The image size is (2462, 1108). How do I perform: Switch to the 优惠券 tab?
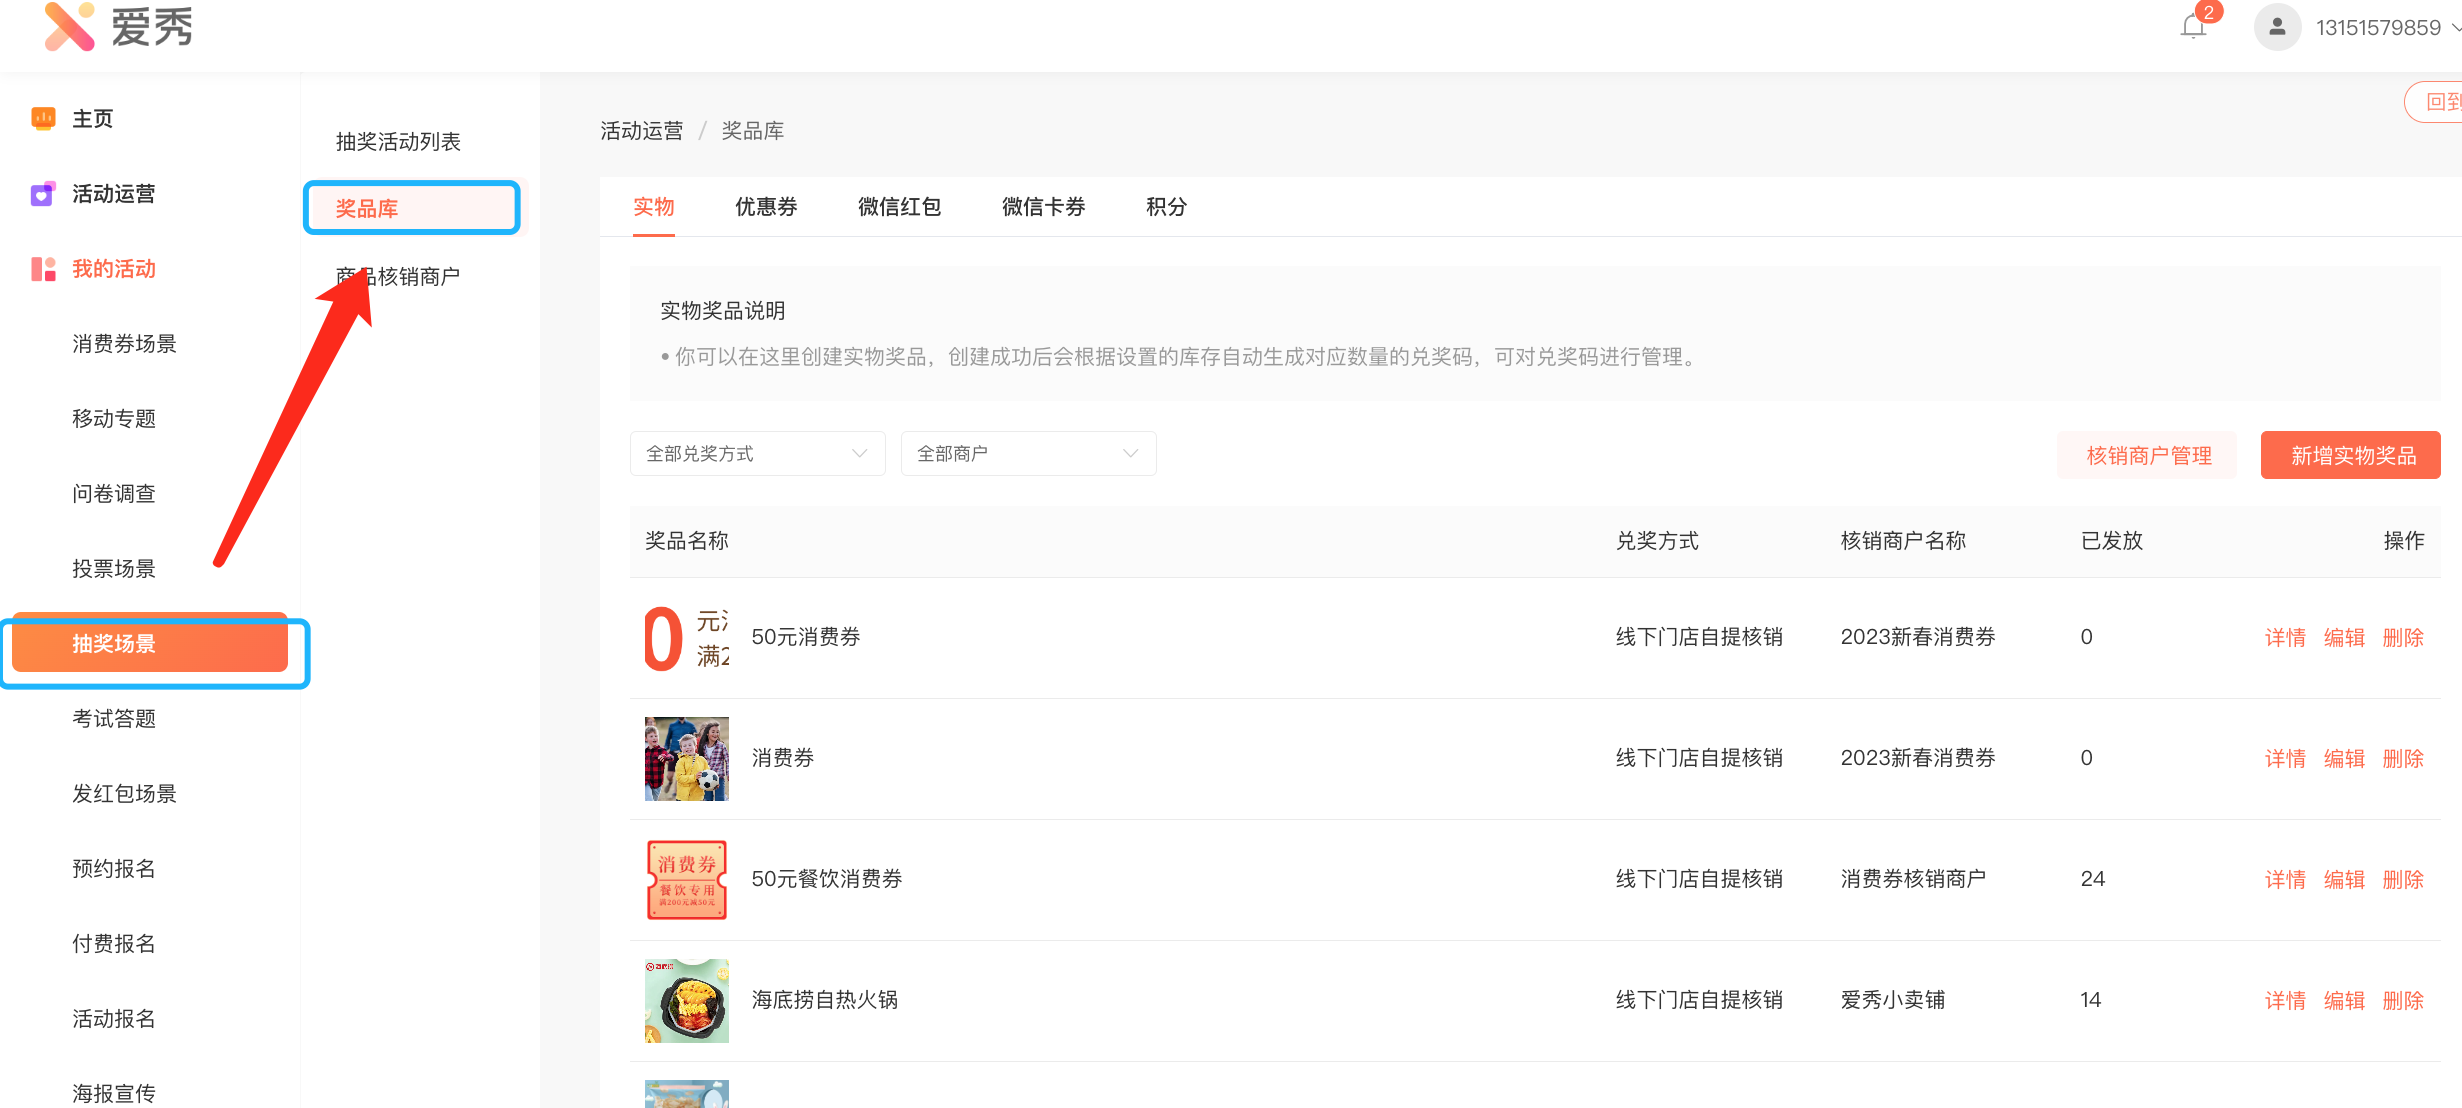point(766,207)
